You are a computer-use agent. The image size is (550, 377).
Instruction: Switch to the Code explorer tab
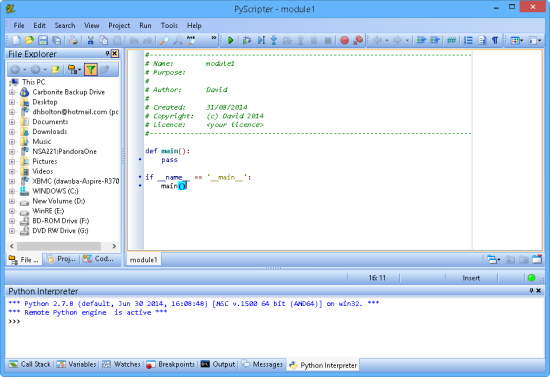[x=99, y=259]
